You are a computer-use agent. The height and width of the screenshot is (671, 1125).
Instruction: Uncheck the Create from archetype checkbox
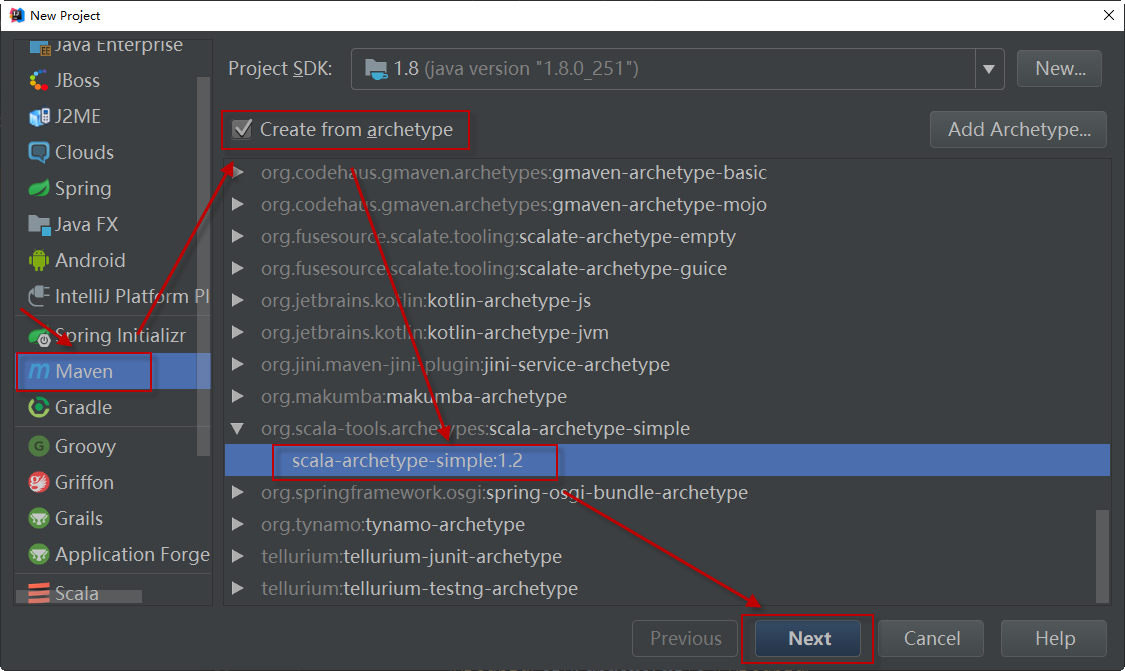point(241,129)
